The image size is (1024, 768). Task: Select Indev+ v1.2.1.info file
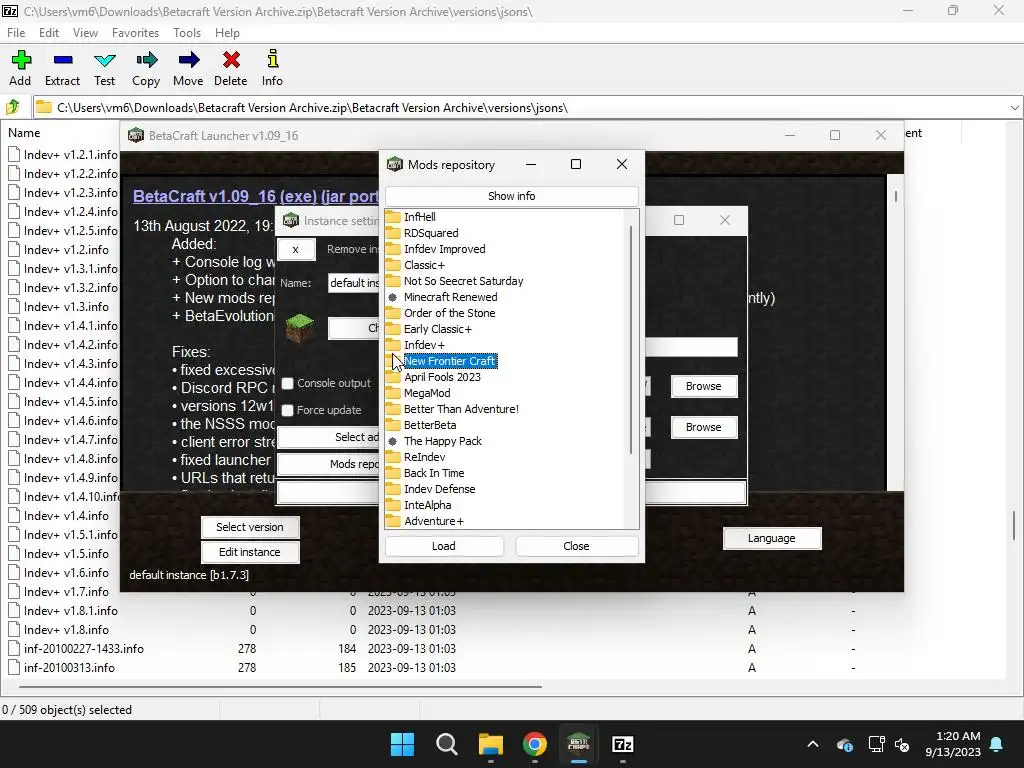click(x=71, y=155)
